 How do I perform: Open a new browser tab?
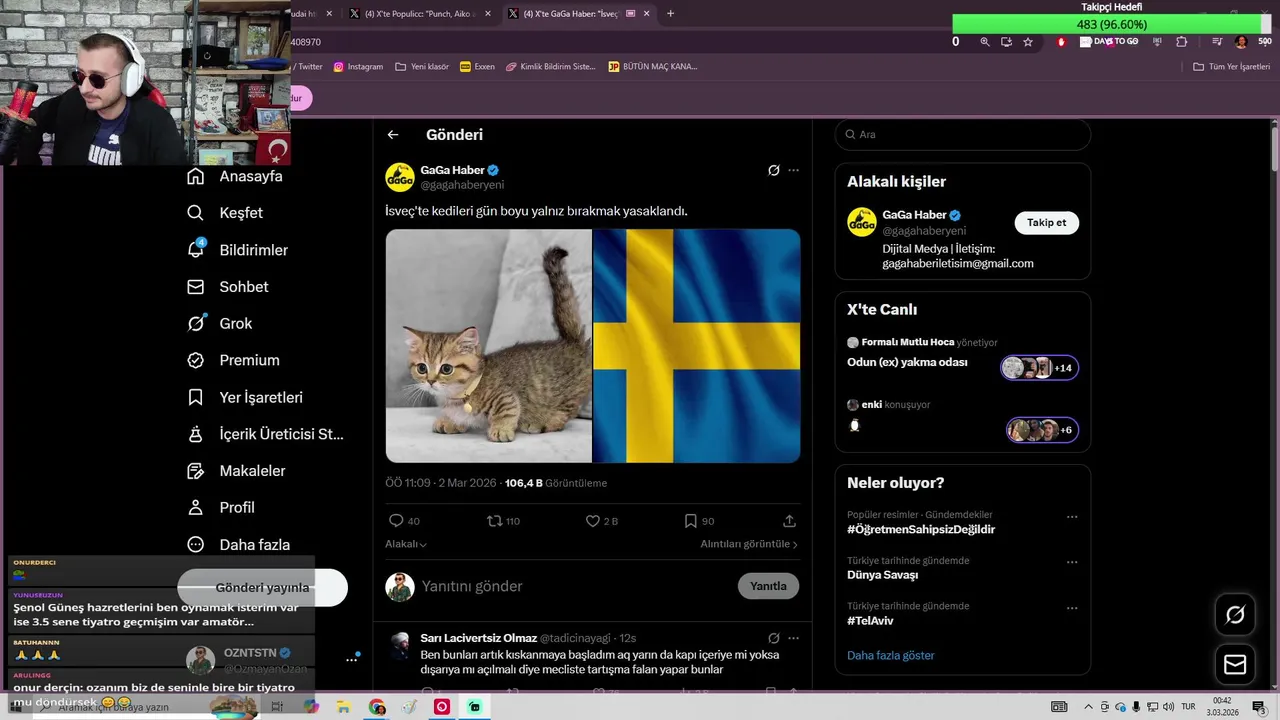point(670,14)
